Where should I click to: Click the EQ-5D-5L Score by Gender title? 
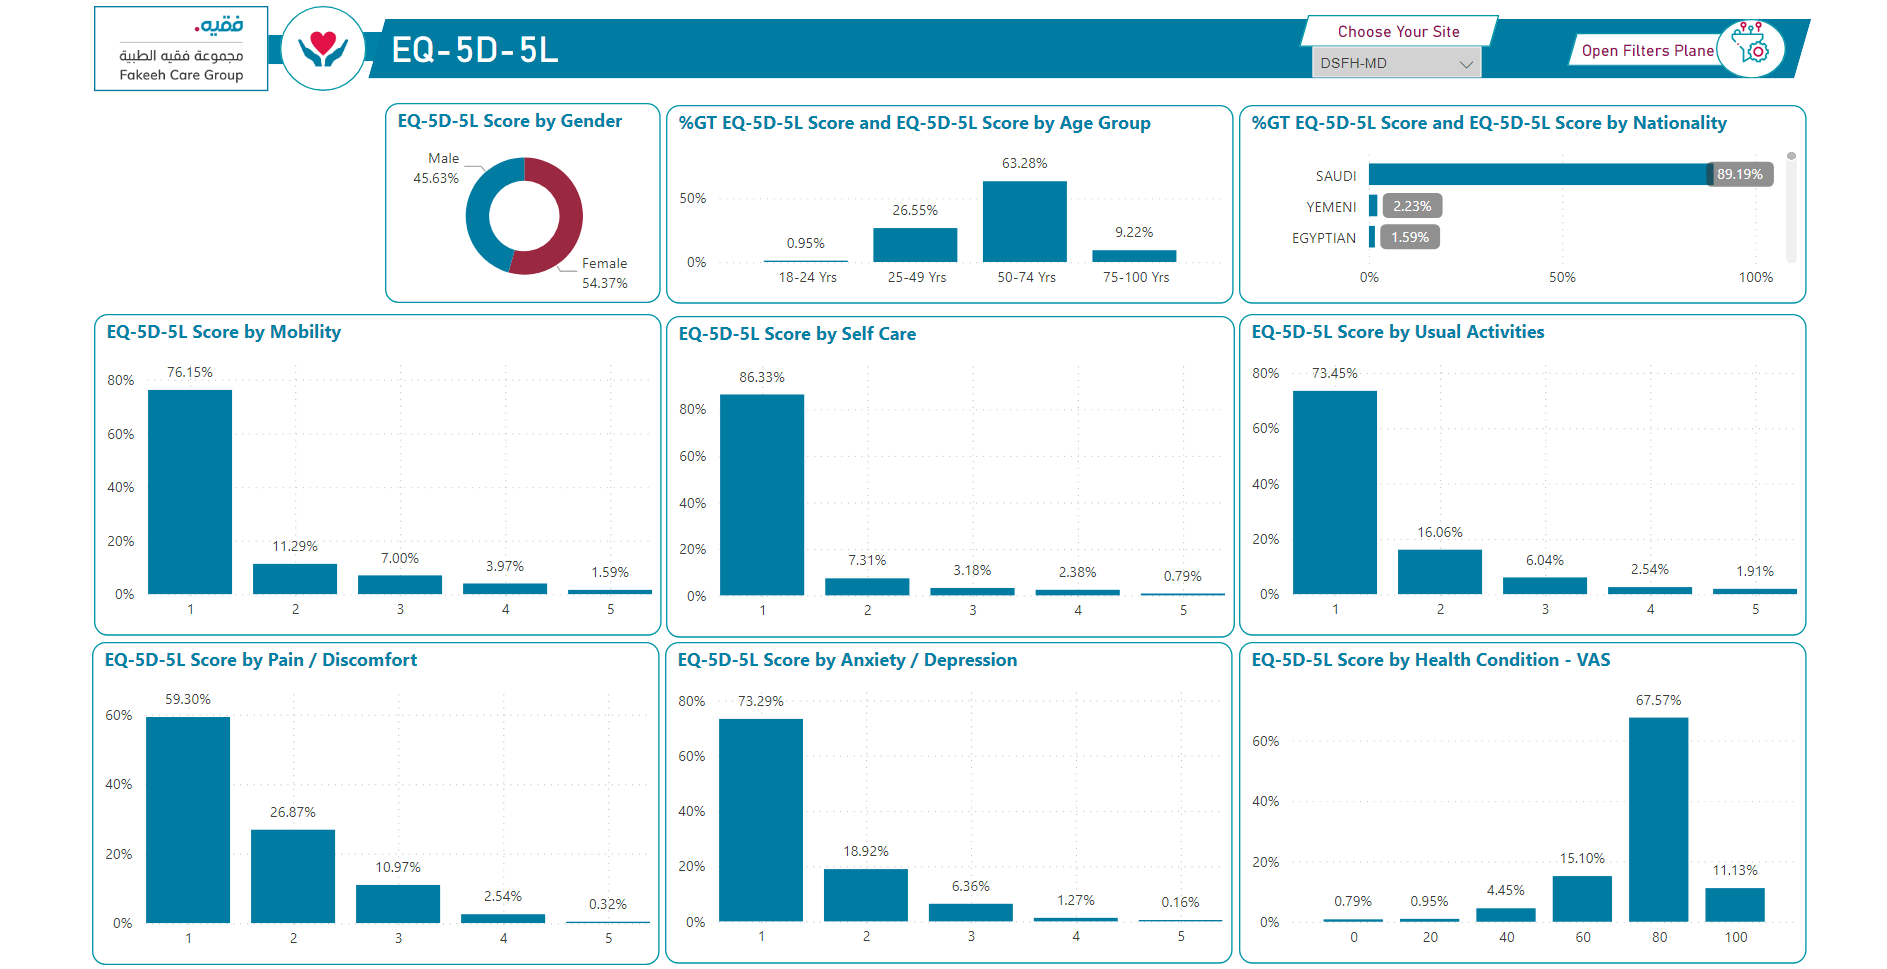[x=510, y=121]
